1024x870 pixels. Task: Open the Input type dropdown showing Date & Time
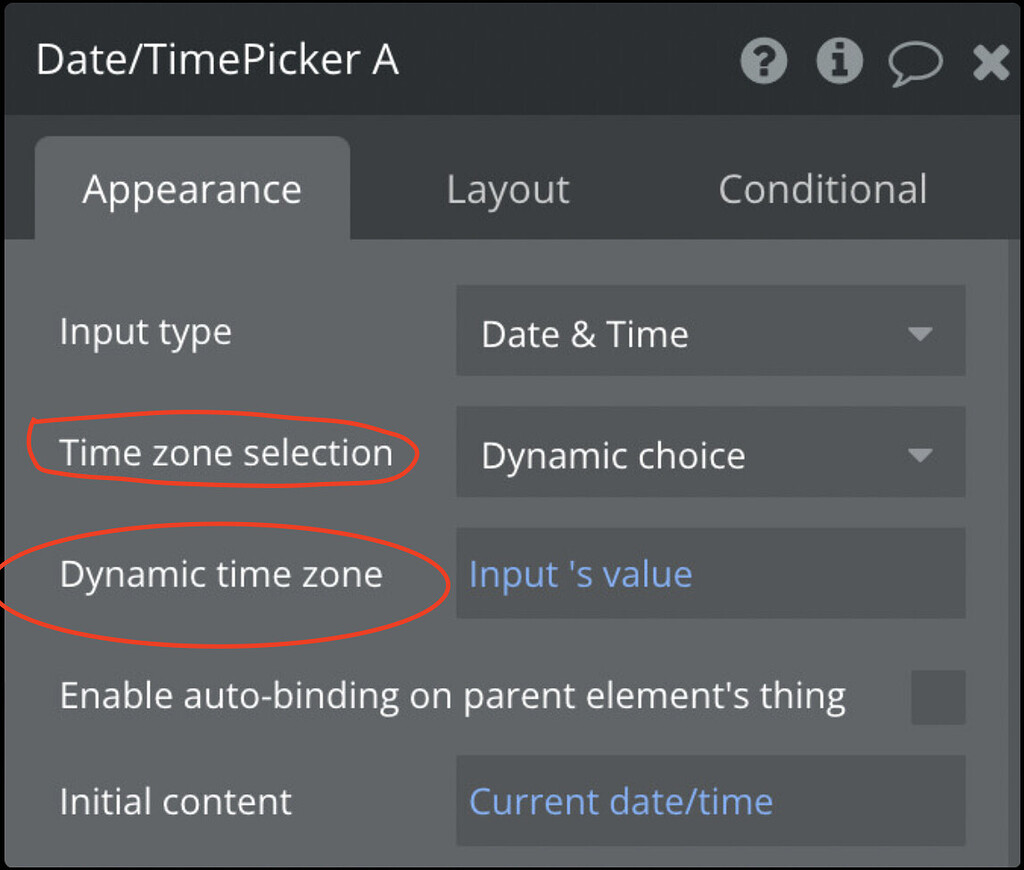pos(710,332)
